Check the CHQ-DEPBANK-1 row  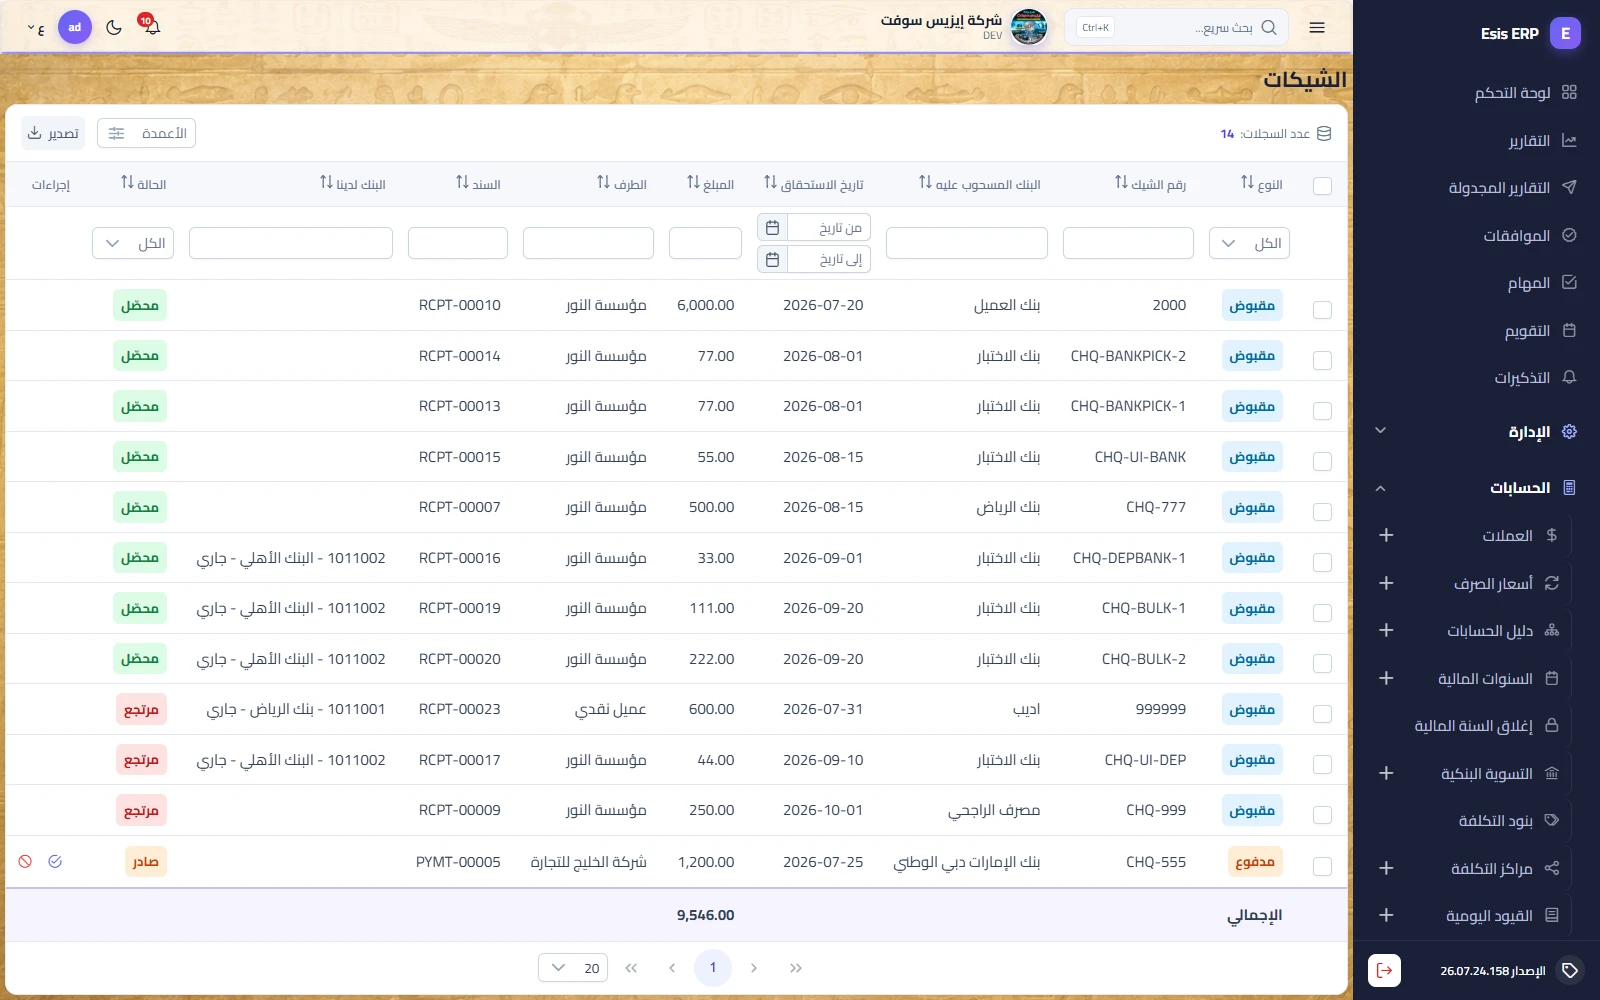point(1322,562)
